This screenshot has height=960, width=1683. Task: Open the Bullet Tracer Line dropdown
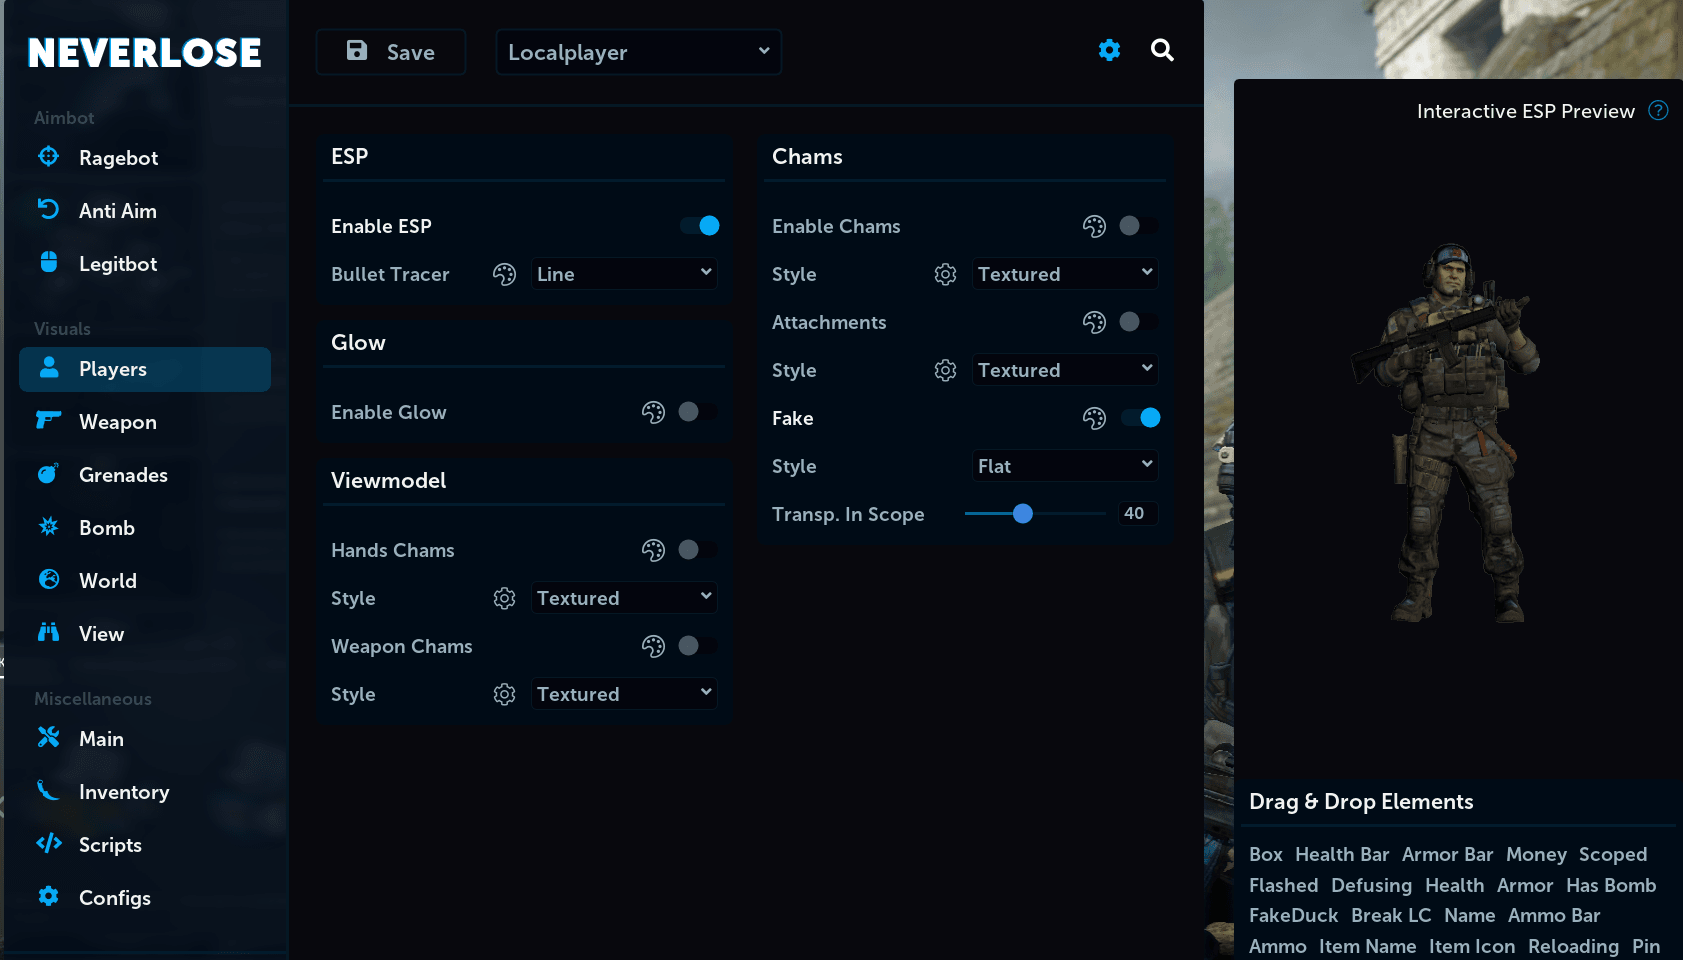(x=624, y=274)
